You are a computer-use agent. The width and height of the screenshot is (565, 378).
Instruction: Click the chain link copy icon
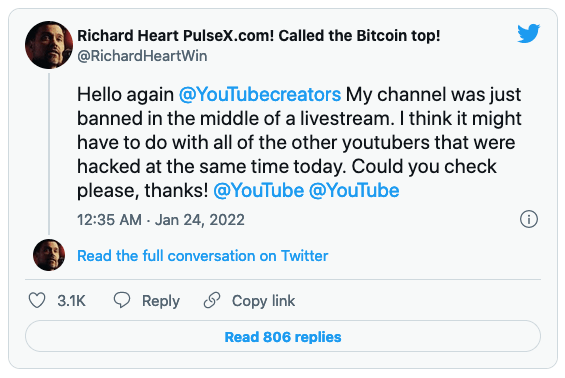pyautogui.click(x=212, y=300)
